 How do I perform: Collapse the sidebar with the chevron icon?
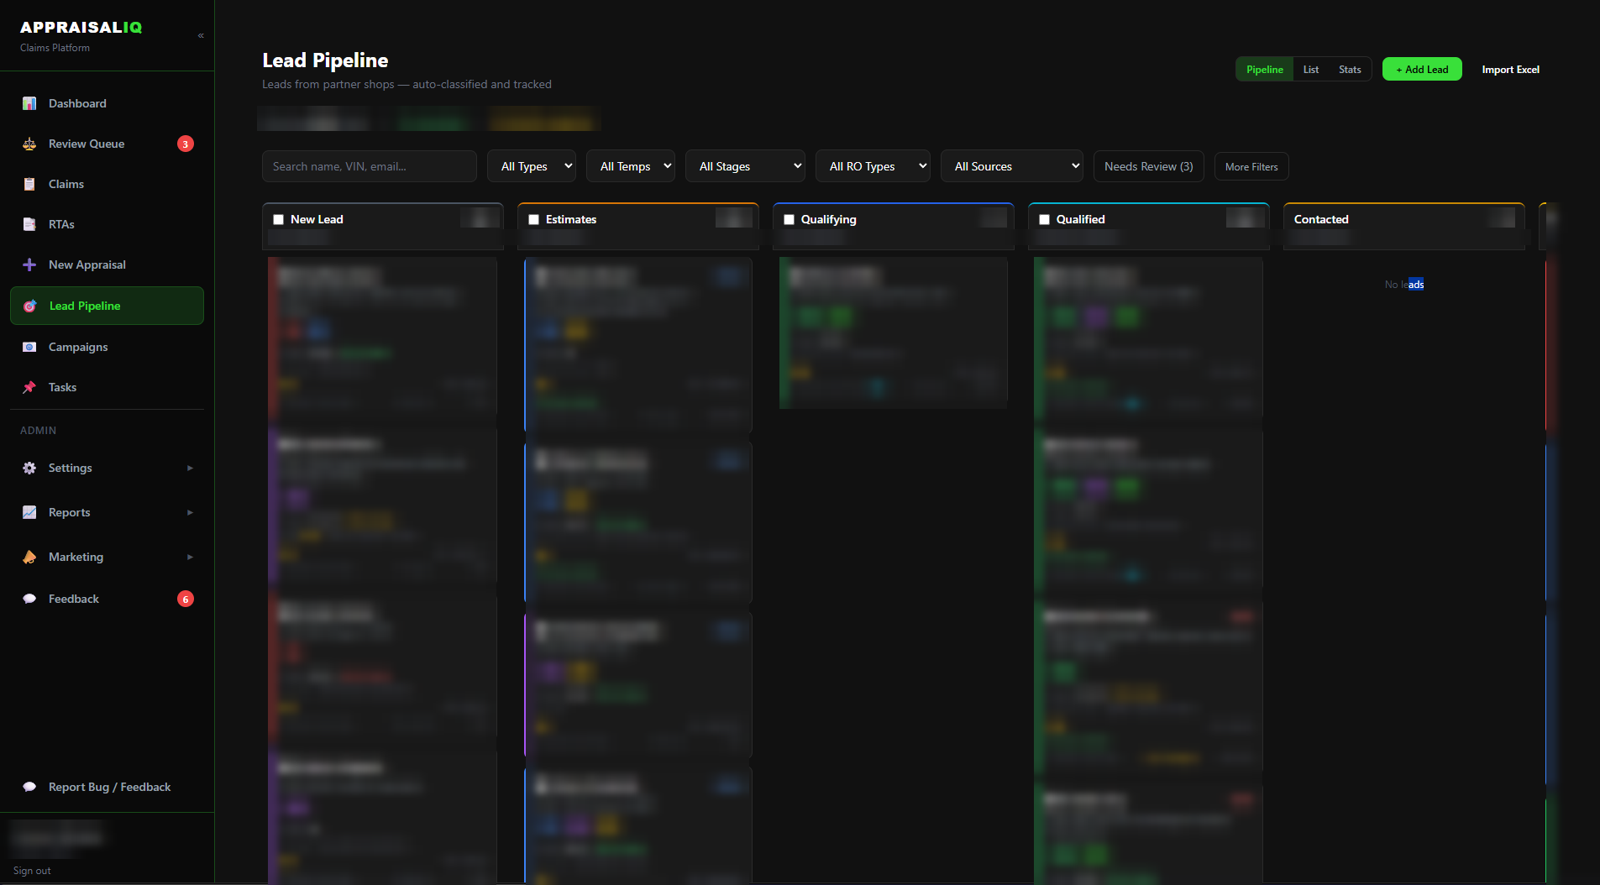[x=201, y=36]
